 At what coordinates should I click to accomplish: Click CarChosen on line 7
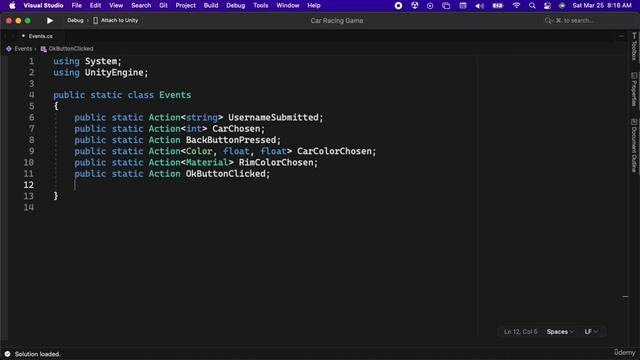coord(236,129)
